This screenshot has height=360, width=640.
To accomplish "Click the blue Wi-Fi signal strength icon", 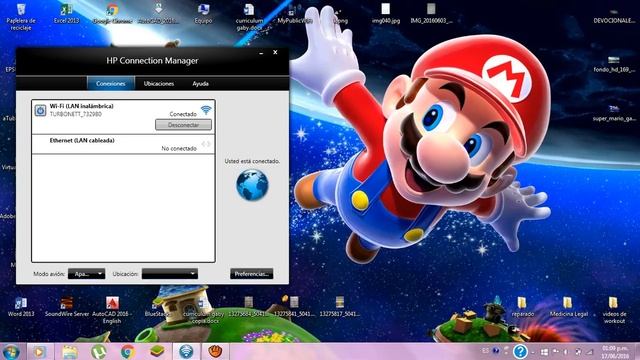I will pyautogui.click(x=206, y=109).
